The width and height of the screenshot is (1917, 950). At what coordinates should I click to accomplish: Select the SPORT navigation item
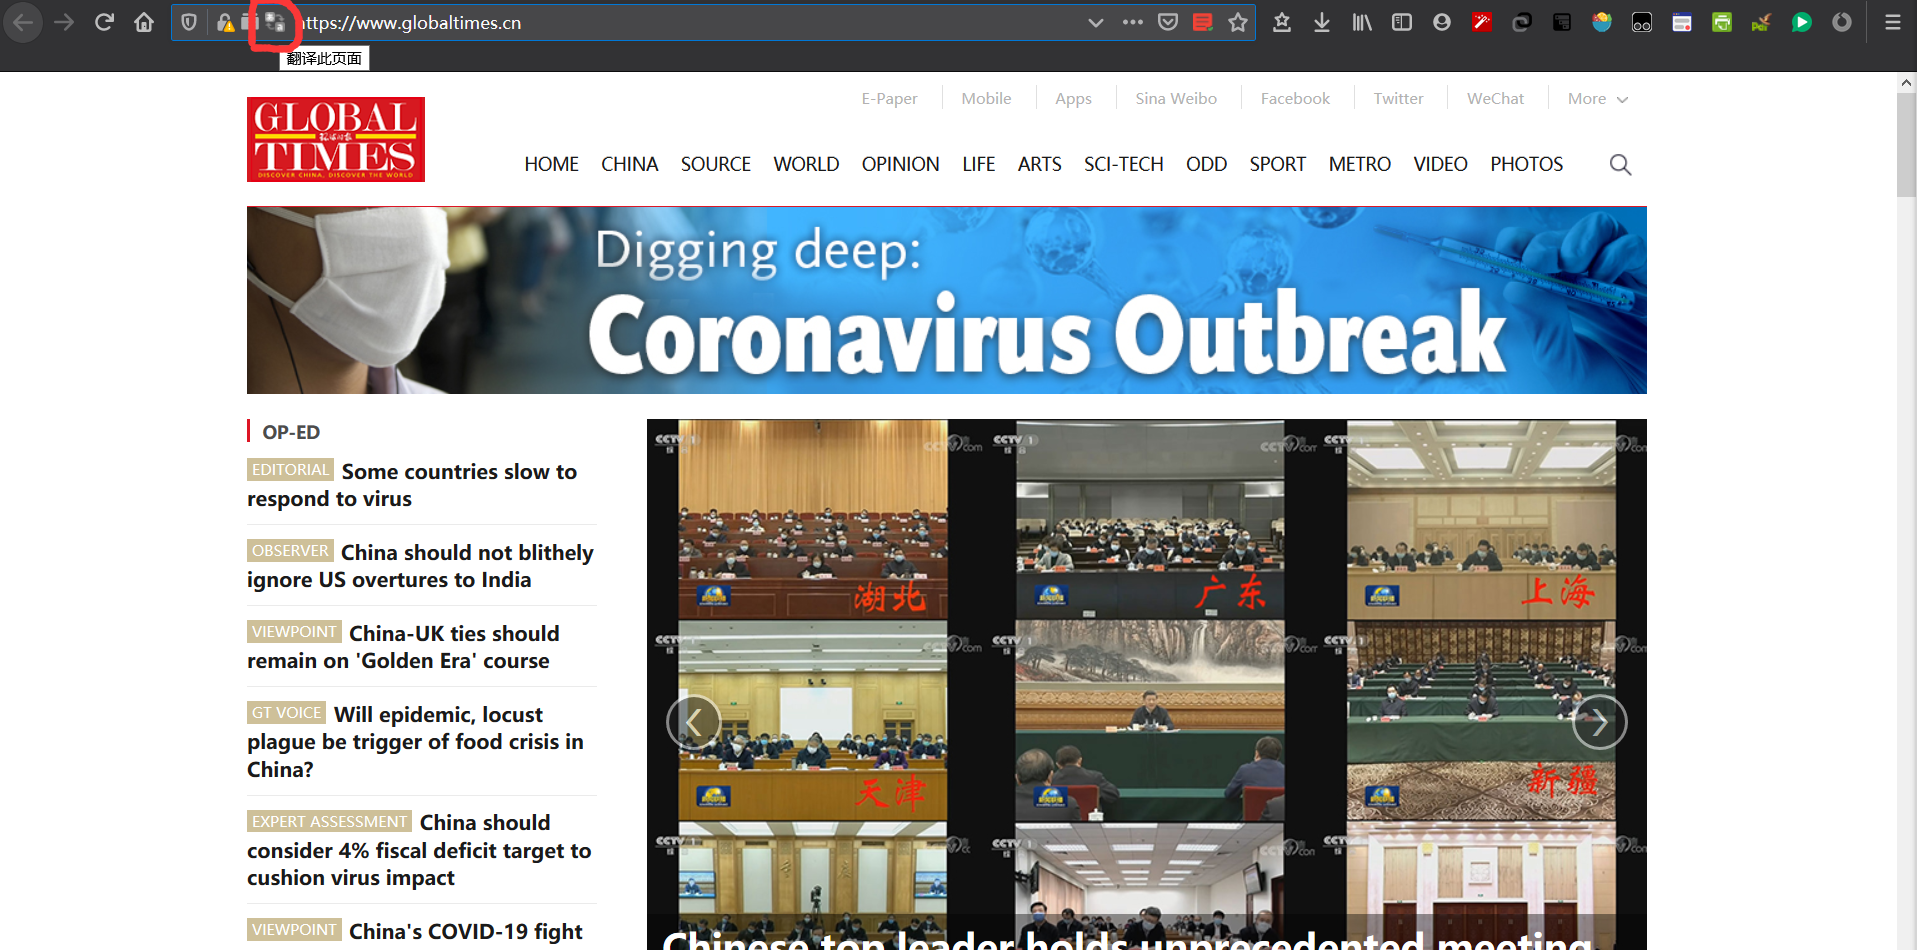coord(1277,164)
